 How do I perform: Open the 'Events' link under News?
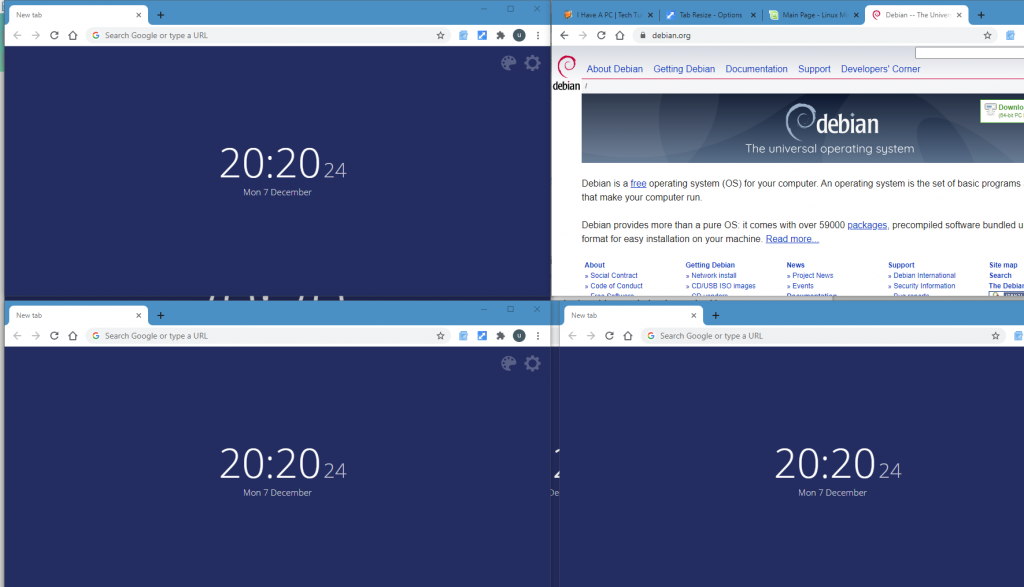803,286
